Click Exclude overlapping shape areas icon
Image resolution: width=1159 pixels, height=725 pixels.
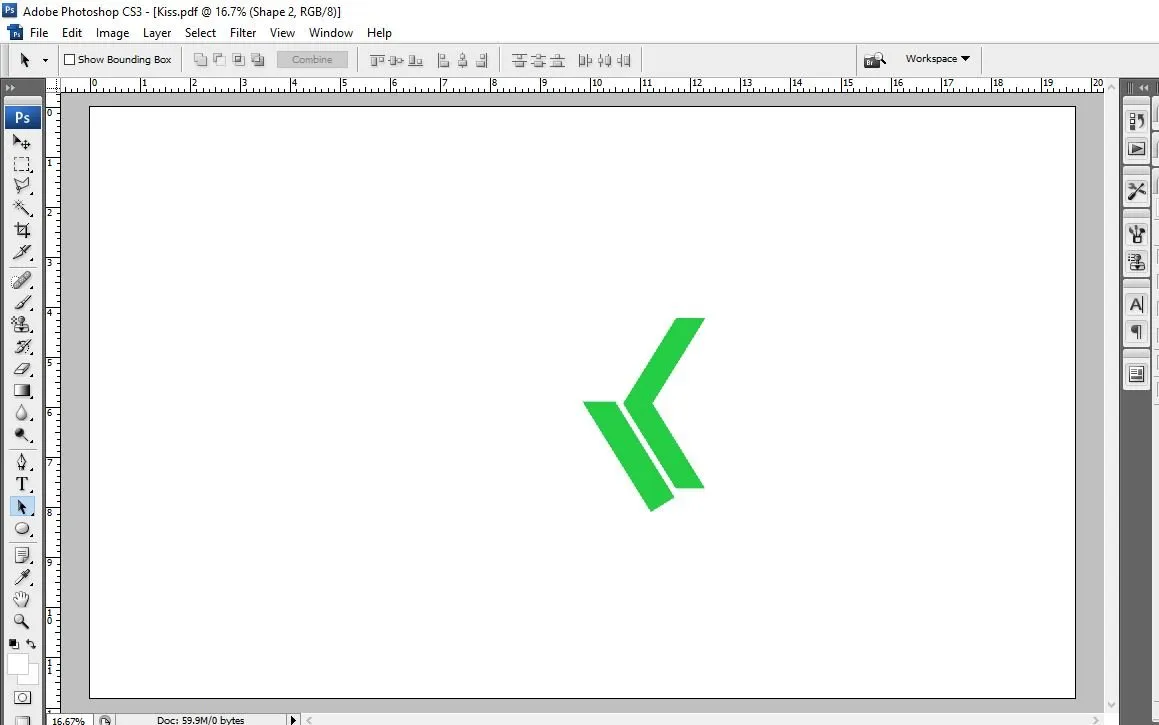tap(258, 60)
